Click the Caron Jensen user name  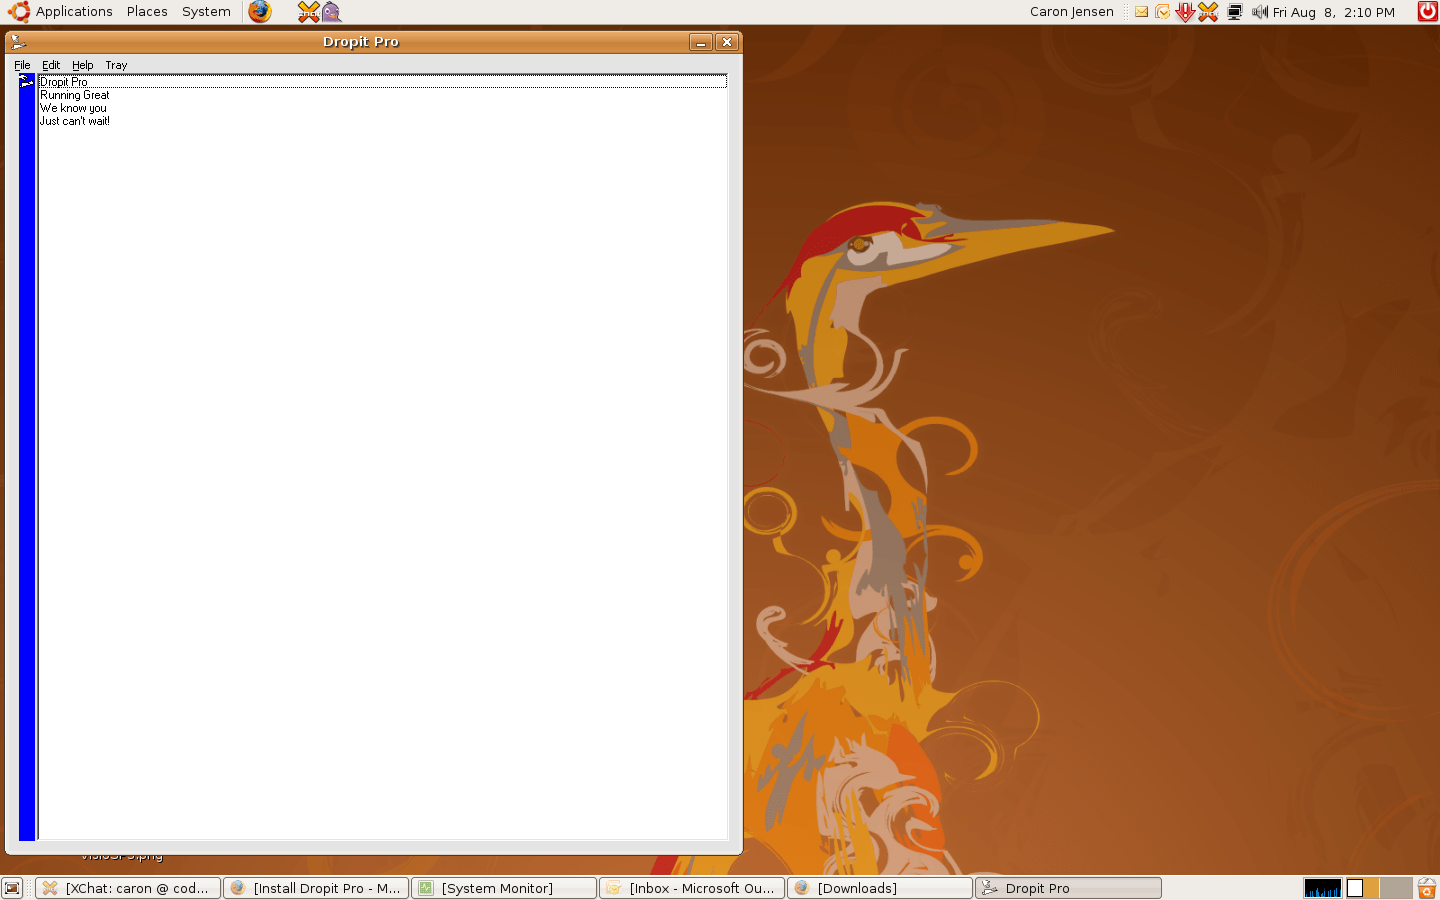[x=1071, y=12]
